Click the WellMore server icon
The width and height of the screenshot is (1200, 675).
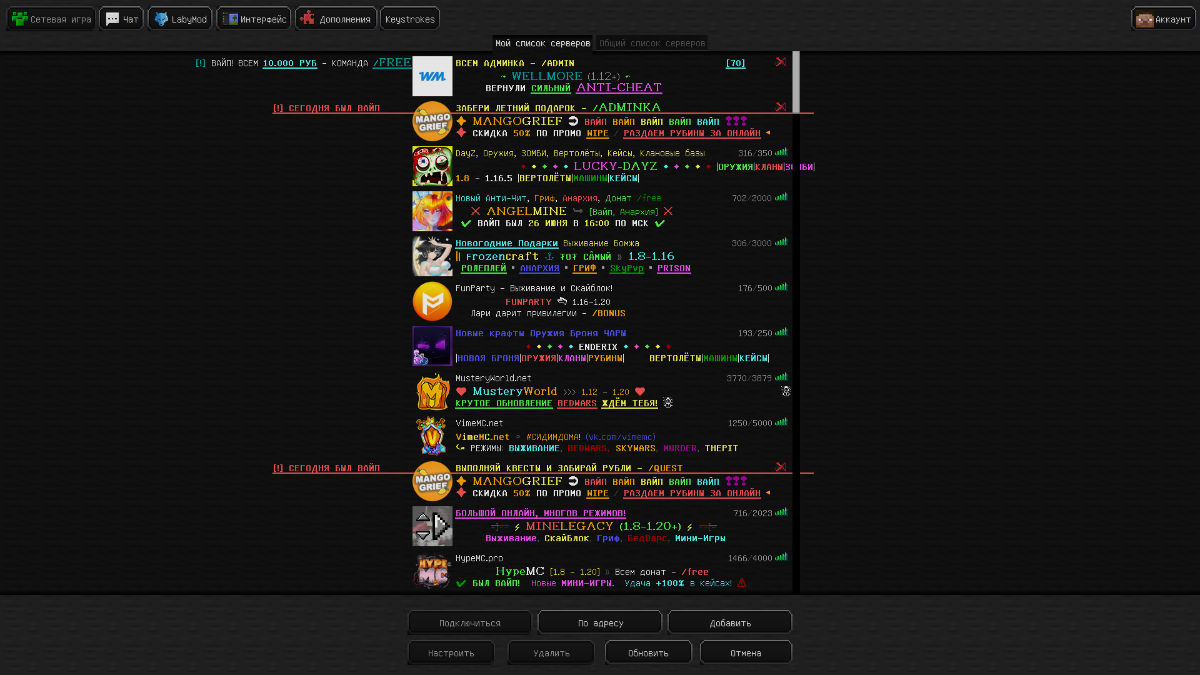click(x=432, y=76)
